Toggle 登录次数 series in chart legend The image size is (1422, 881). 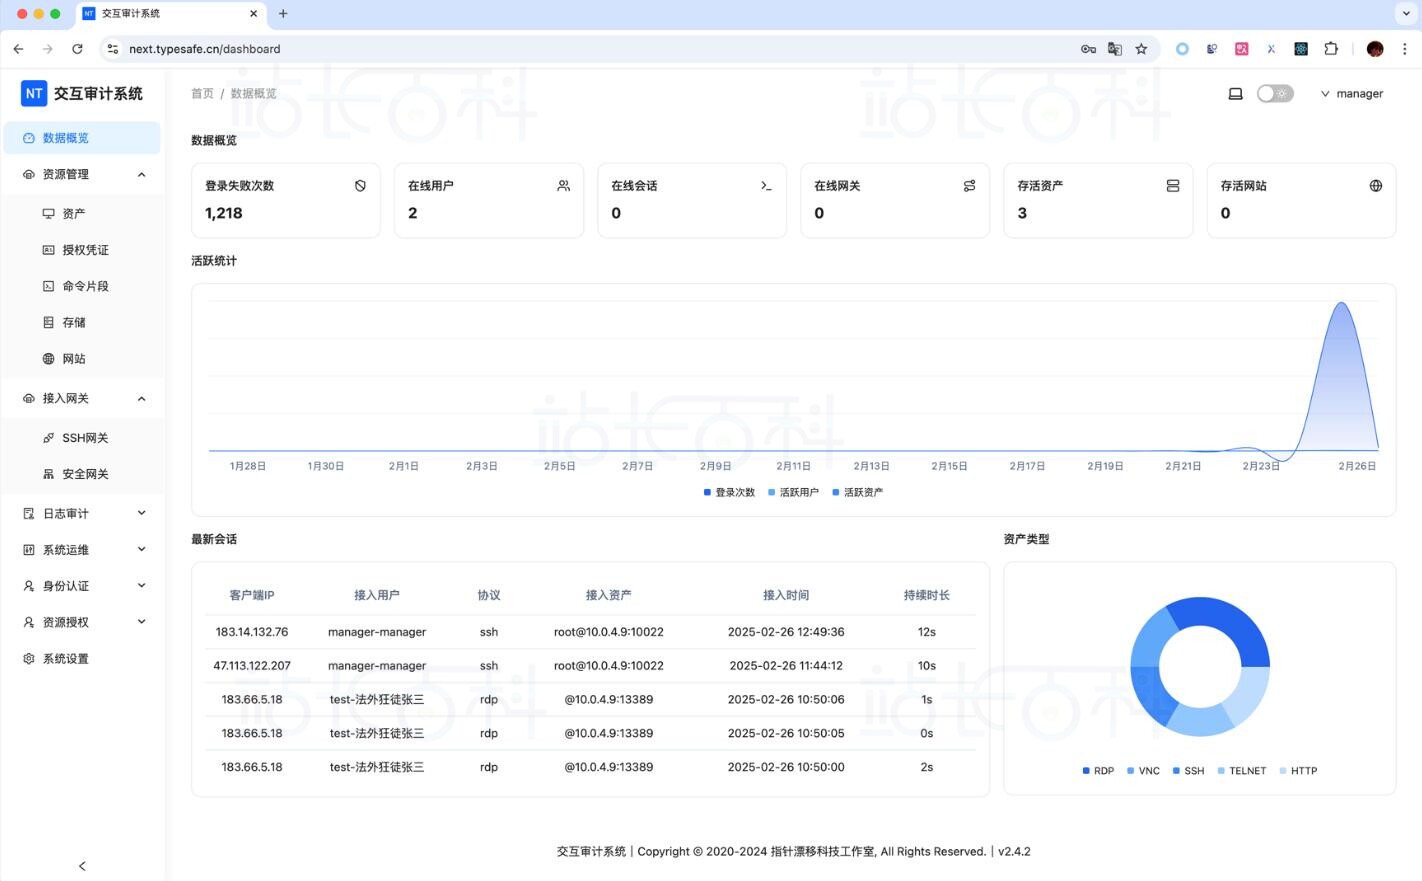(x=729, y=492)
